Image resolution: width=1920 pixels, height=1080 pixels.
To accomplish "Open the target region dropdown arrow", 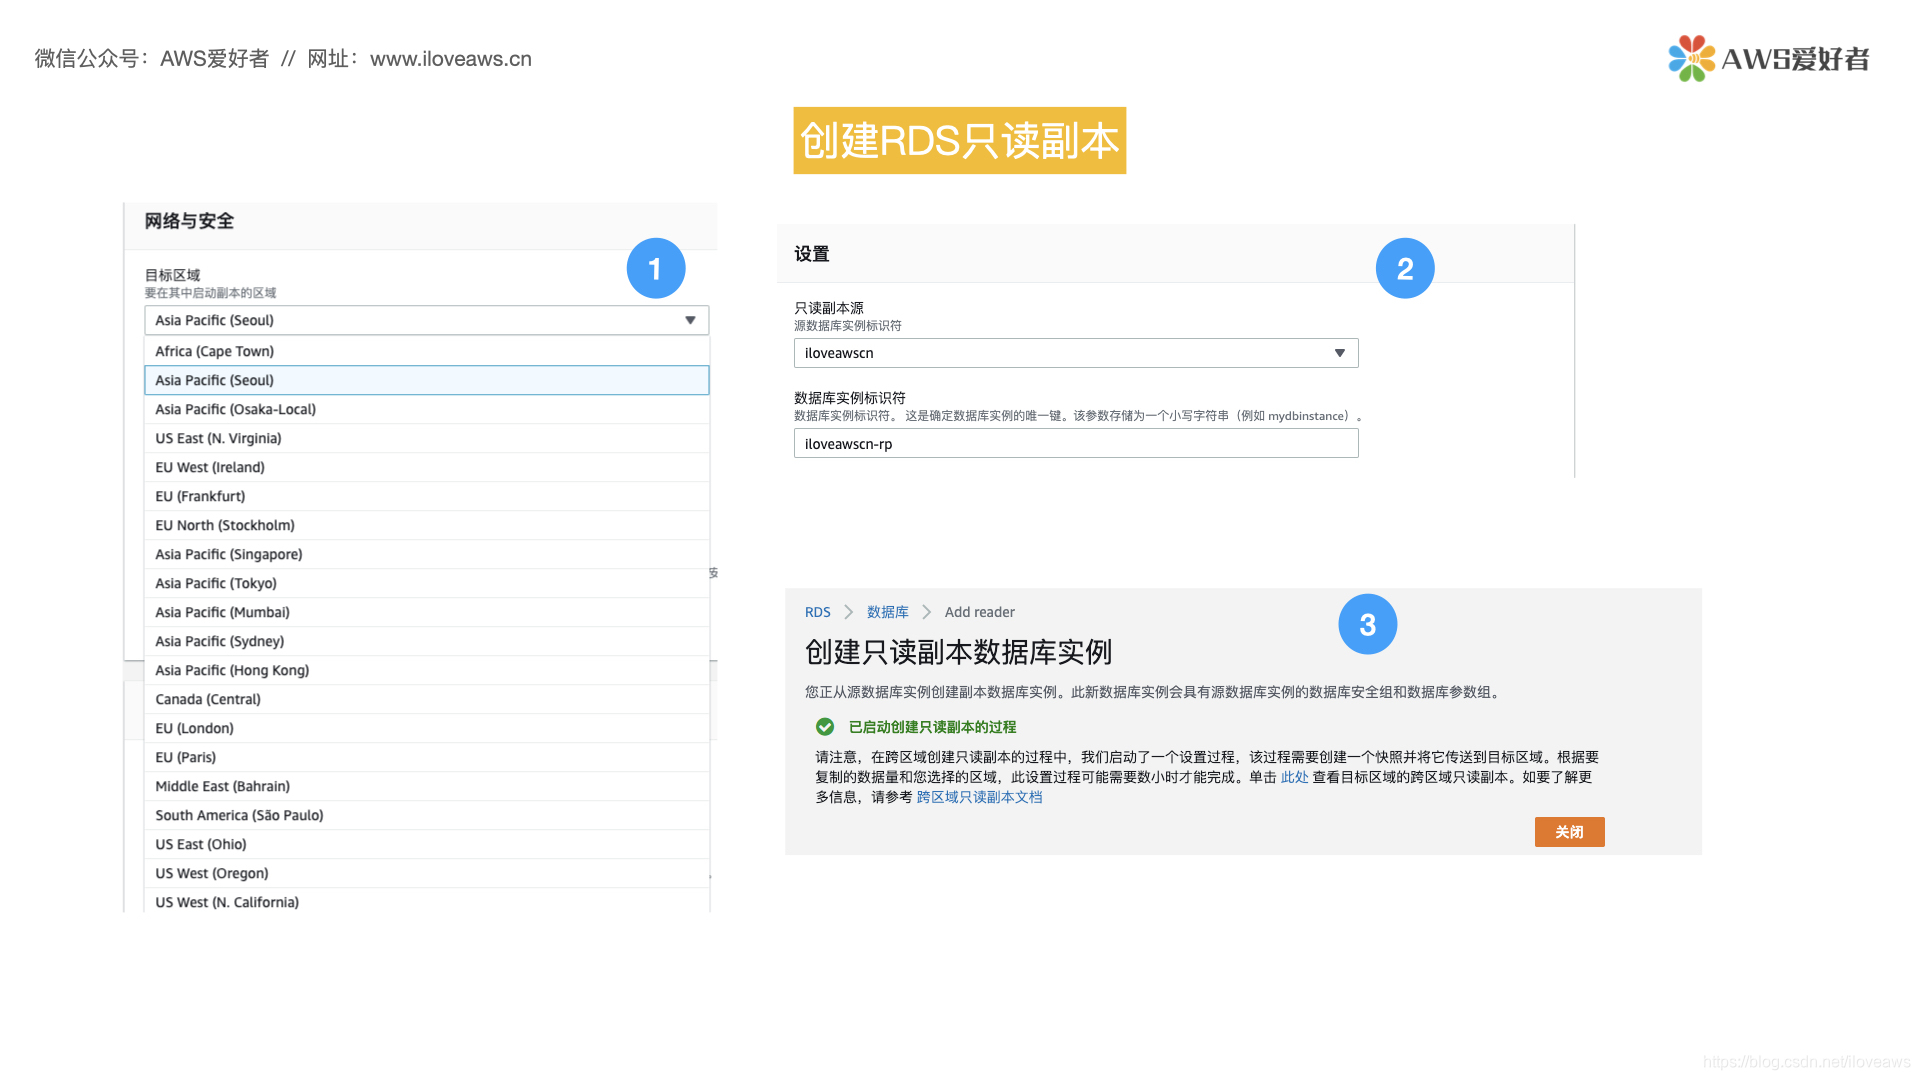I will pyautogui.click(x=690, y=320).
